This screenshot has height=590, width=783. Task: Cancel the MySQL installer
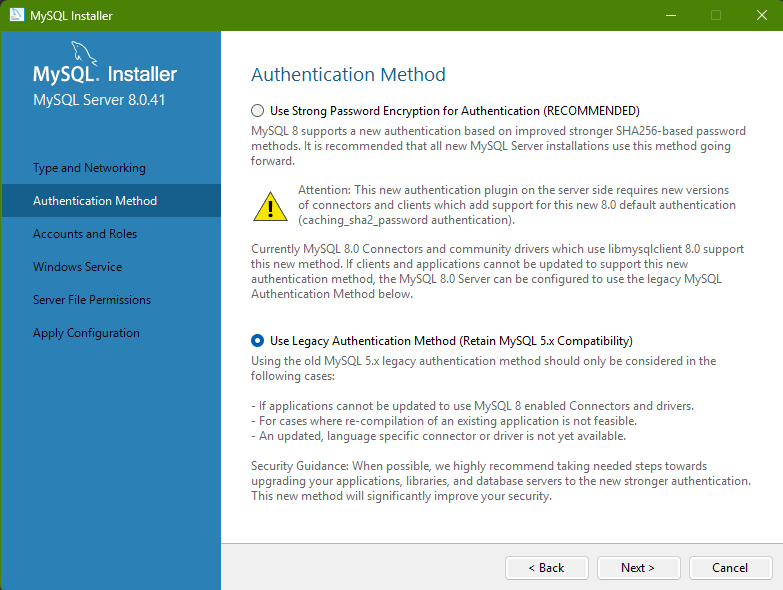coord(730,568)
